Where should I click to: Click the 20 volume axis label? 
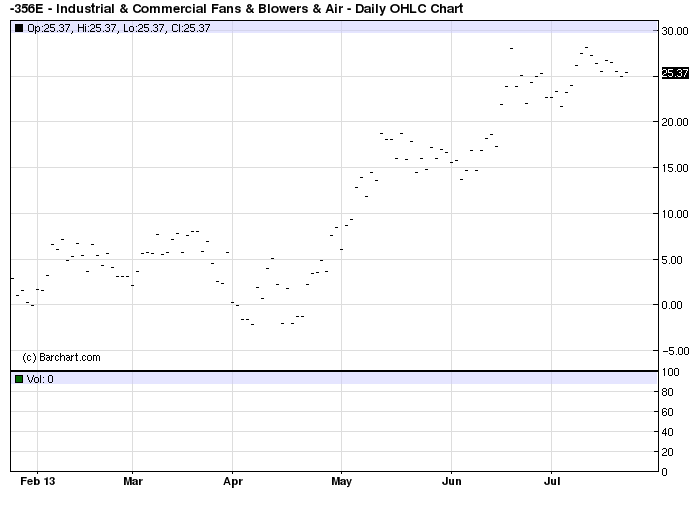click(x=667, y=452)
